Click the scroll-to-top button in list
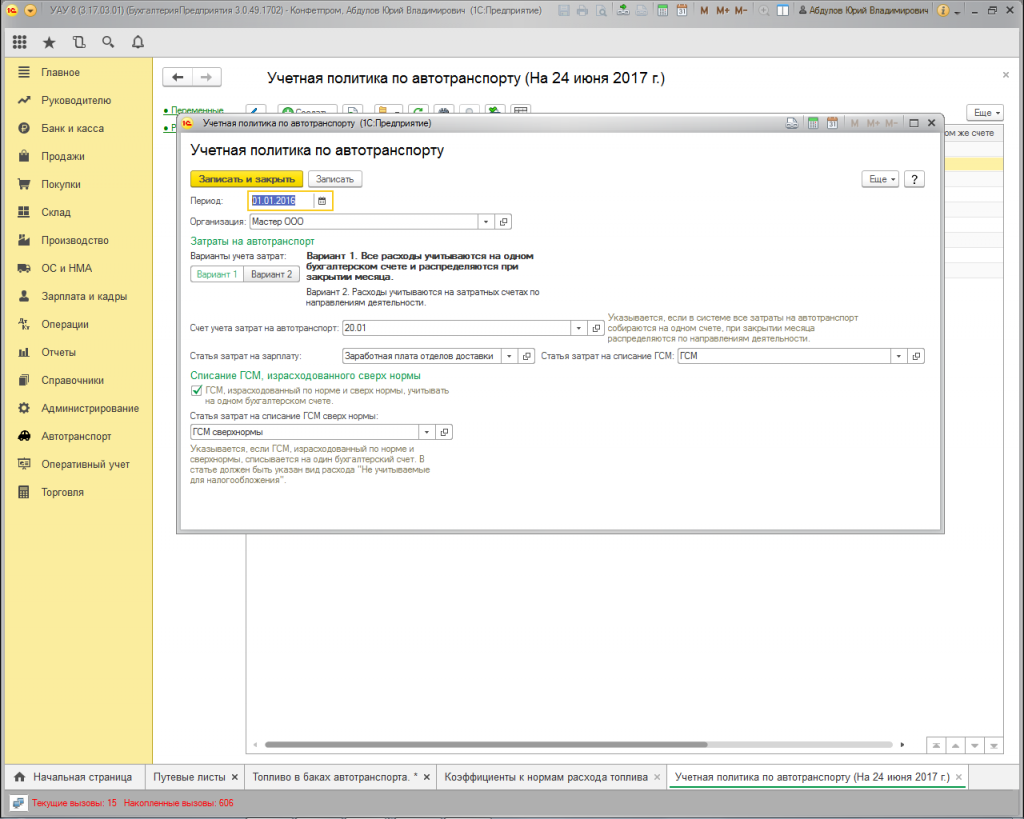This screenshot has width=1024, height=819. (x=936, y=745)
